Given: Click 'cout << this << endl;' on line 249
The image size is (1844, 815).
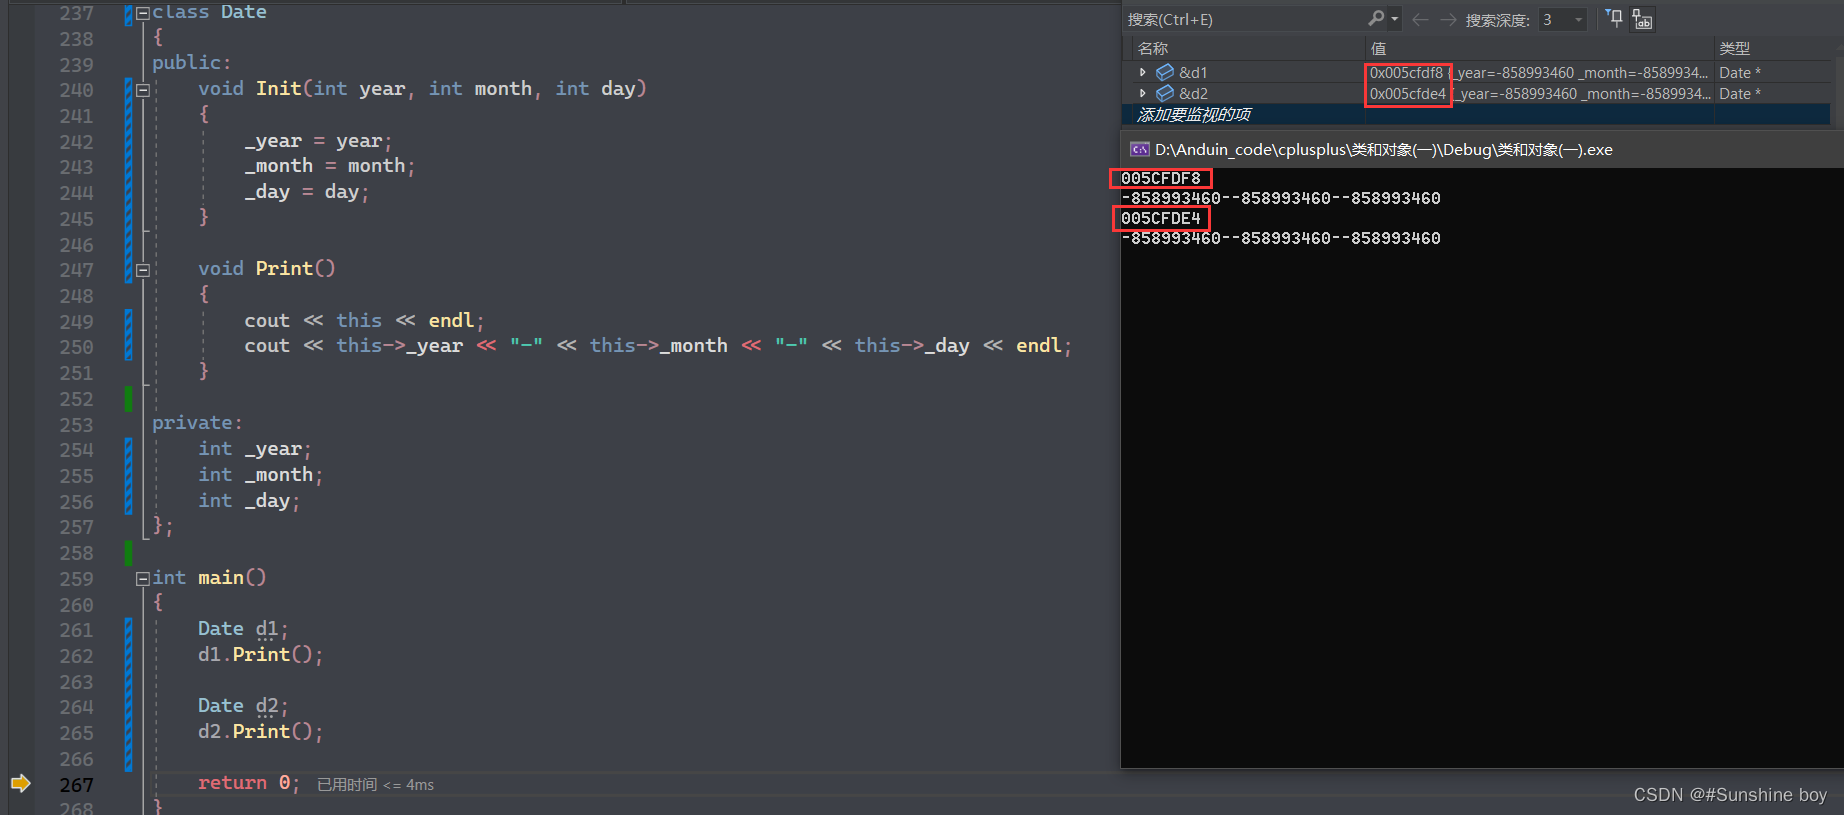Looking at the screenshot, I should 364,321.
